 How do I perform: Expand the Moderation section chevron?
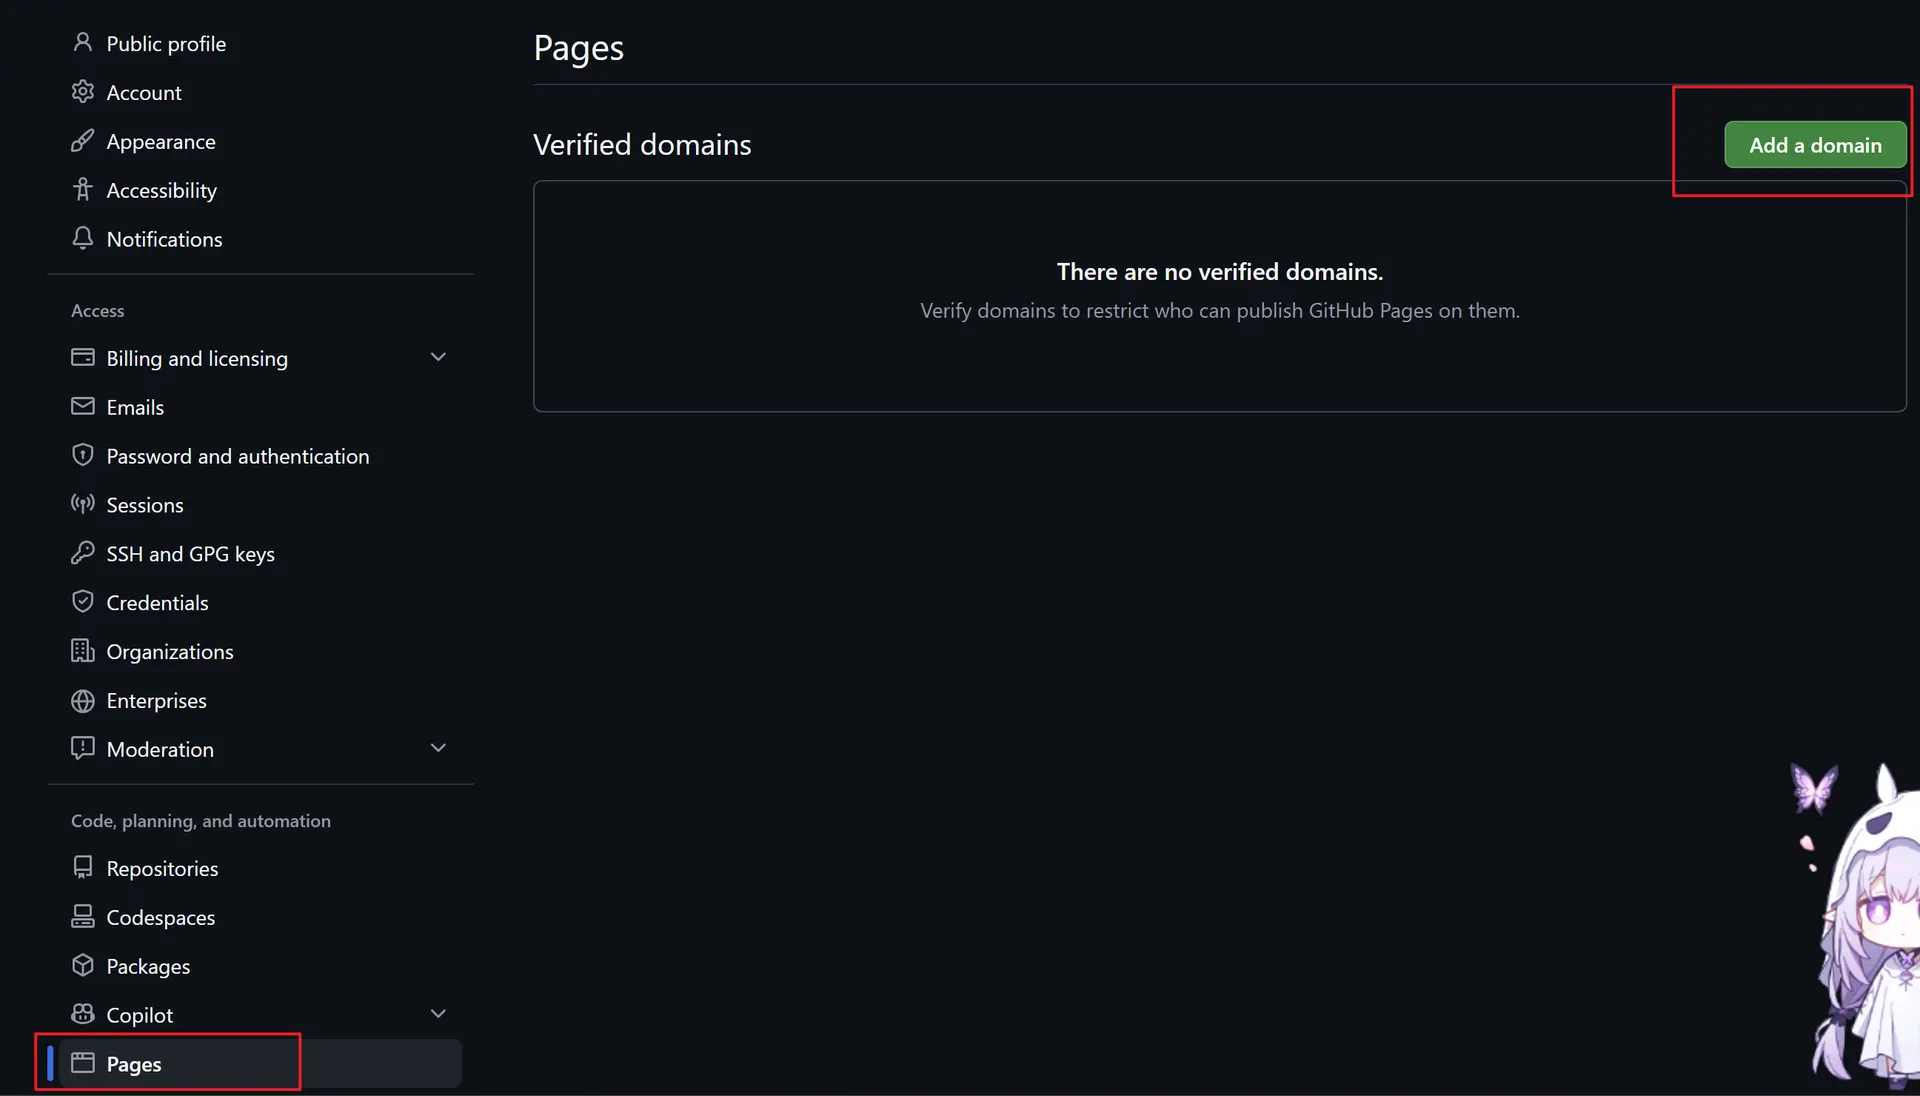[x=438, y=748]
